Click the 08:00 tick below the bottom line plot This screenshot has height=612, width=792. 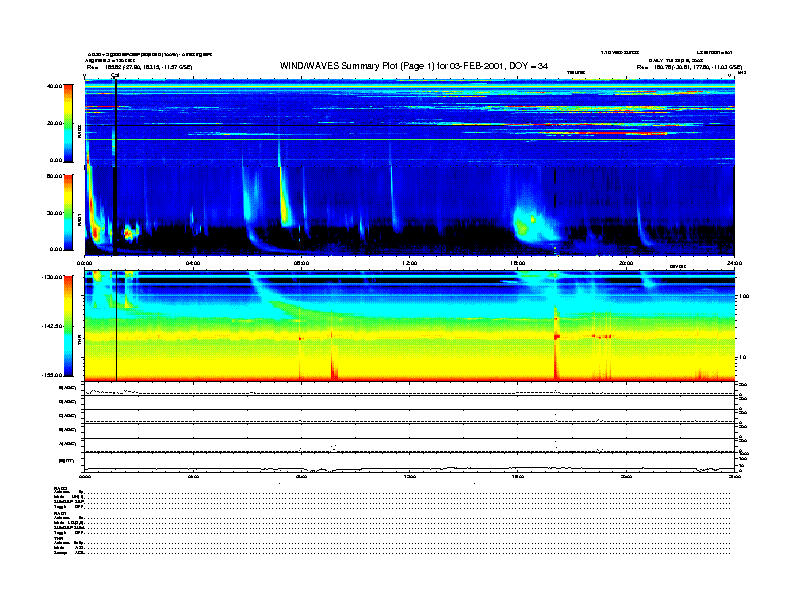click(301, 476)
